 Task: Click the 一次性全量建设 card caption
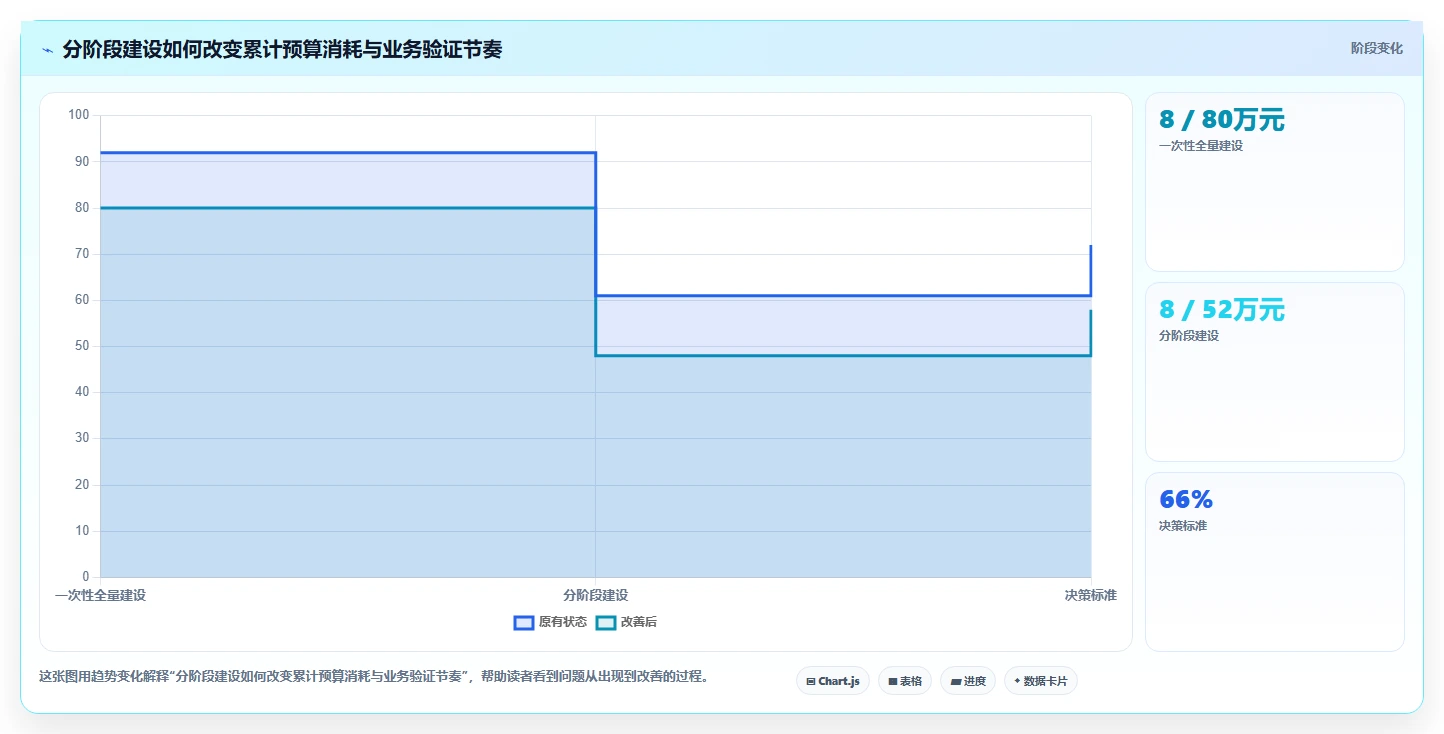click(1201, 146)
